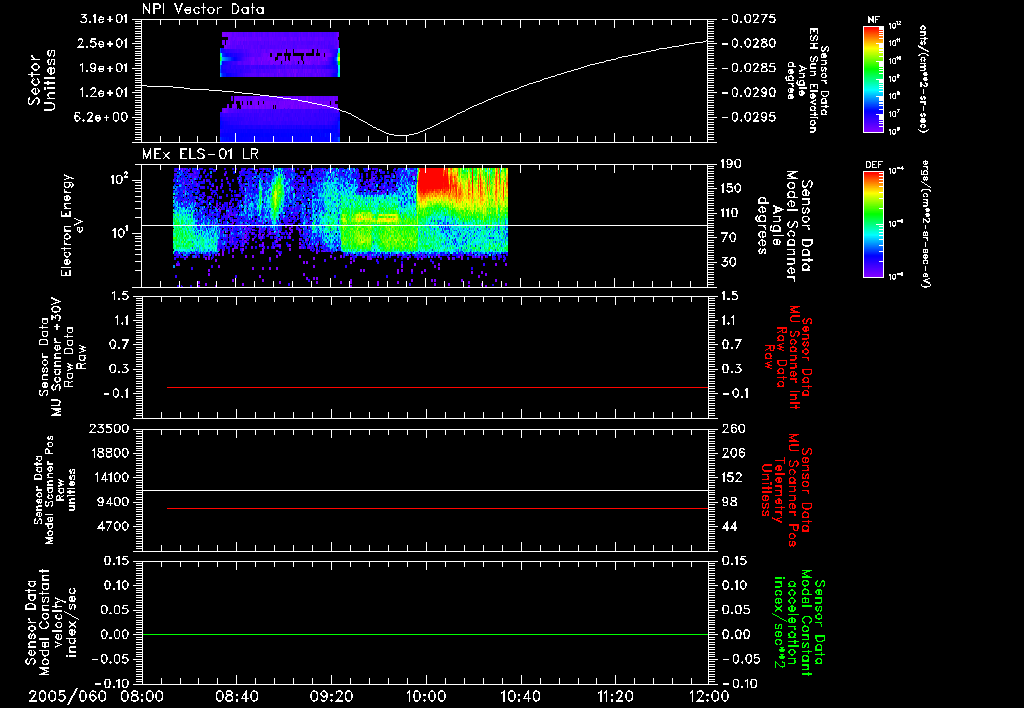Click the "98" telemetry tick label
This screenshot has height=708, width=1024.
point(729,502)
